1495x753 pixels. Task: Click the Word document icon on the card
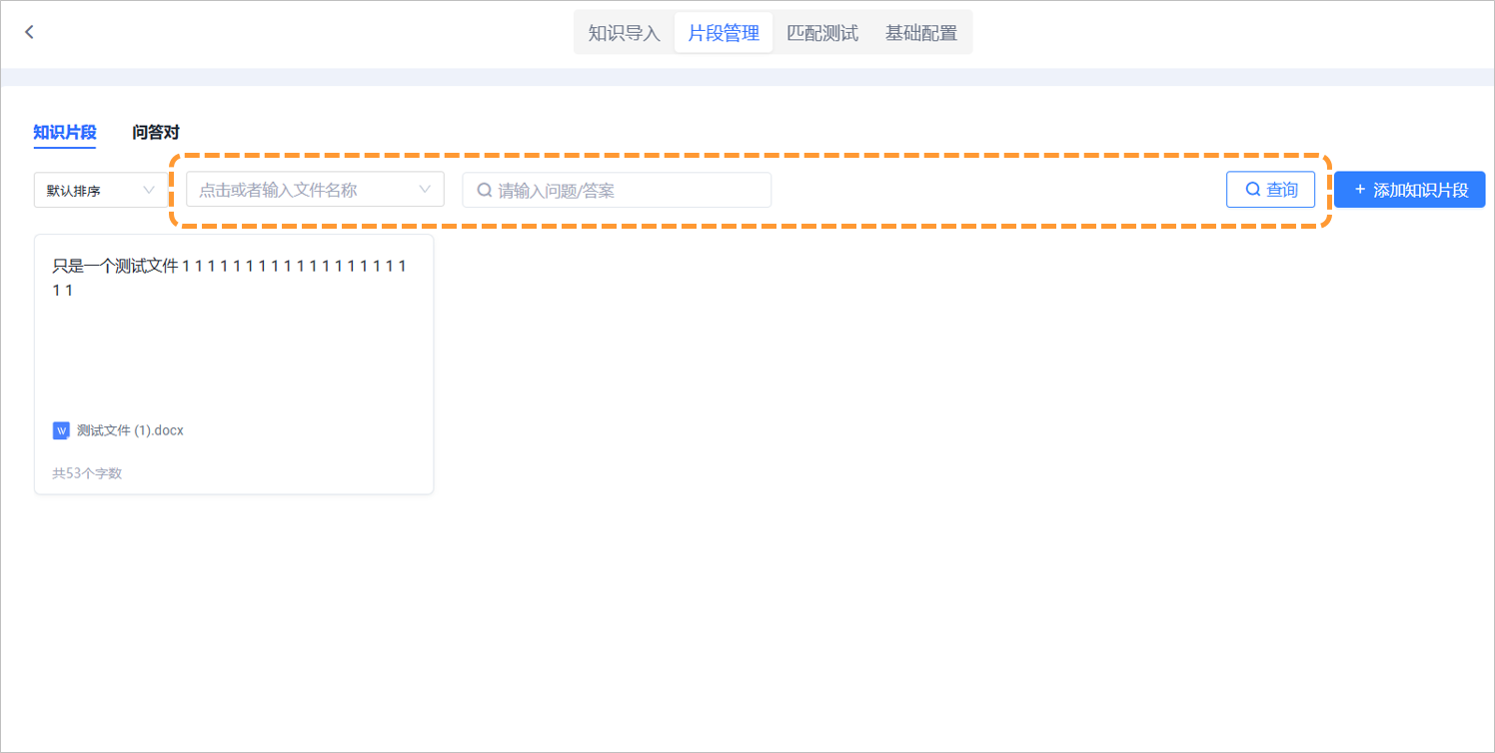(x=60, y=430)
